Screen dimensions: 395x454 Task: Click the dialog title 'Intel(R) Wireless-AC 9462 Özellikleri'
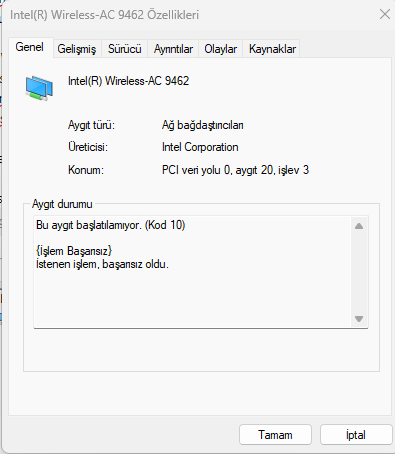(104, 15)
